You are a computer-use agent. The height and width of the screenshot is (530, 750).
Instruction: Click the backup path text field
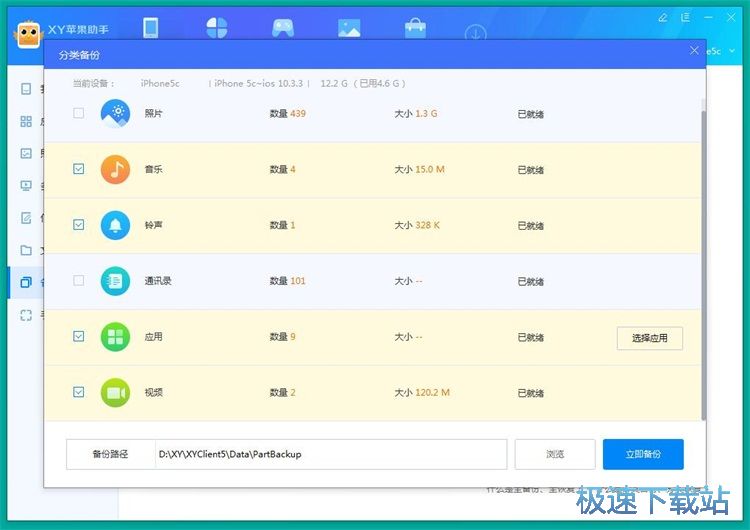tap(330, 454)
